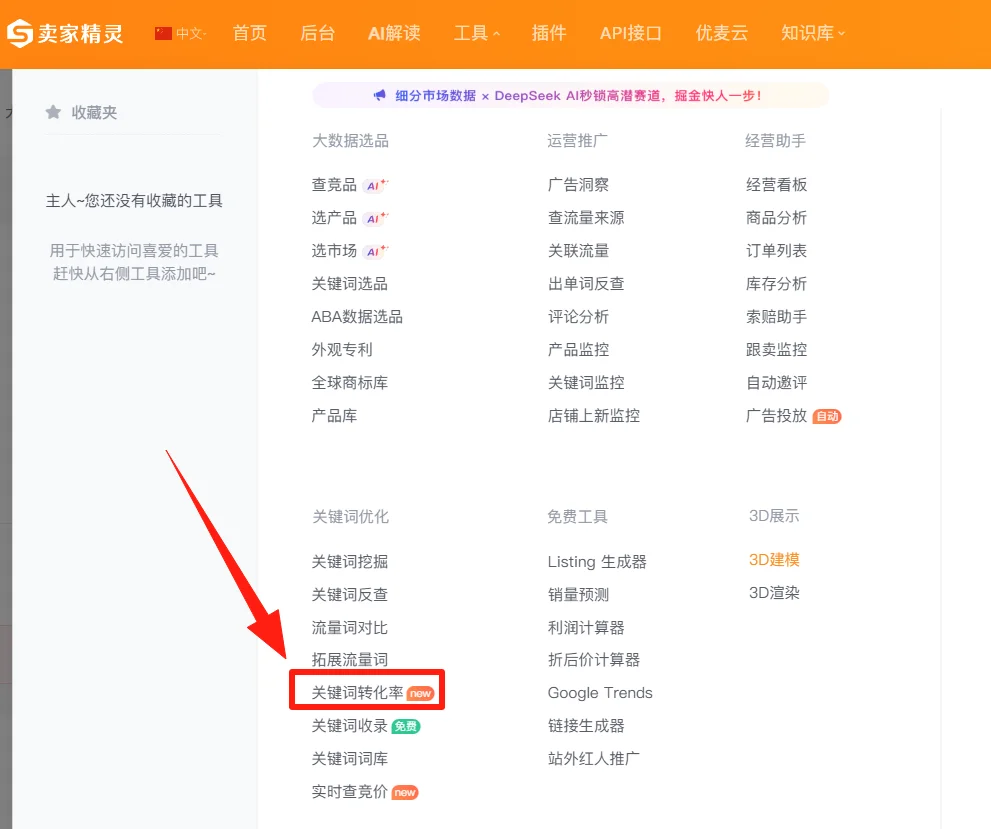
Task: Open 后台 in the top navigation
Action: pos(317,33)
